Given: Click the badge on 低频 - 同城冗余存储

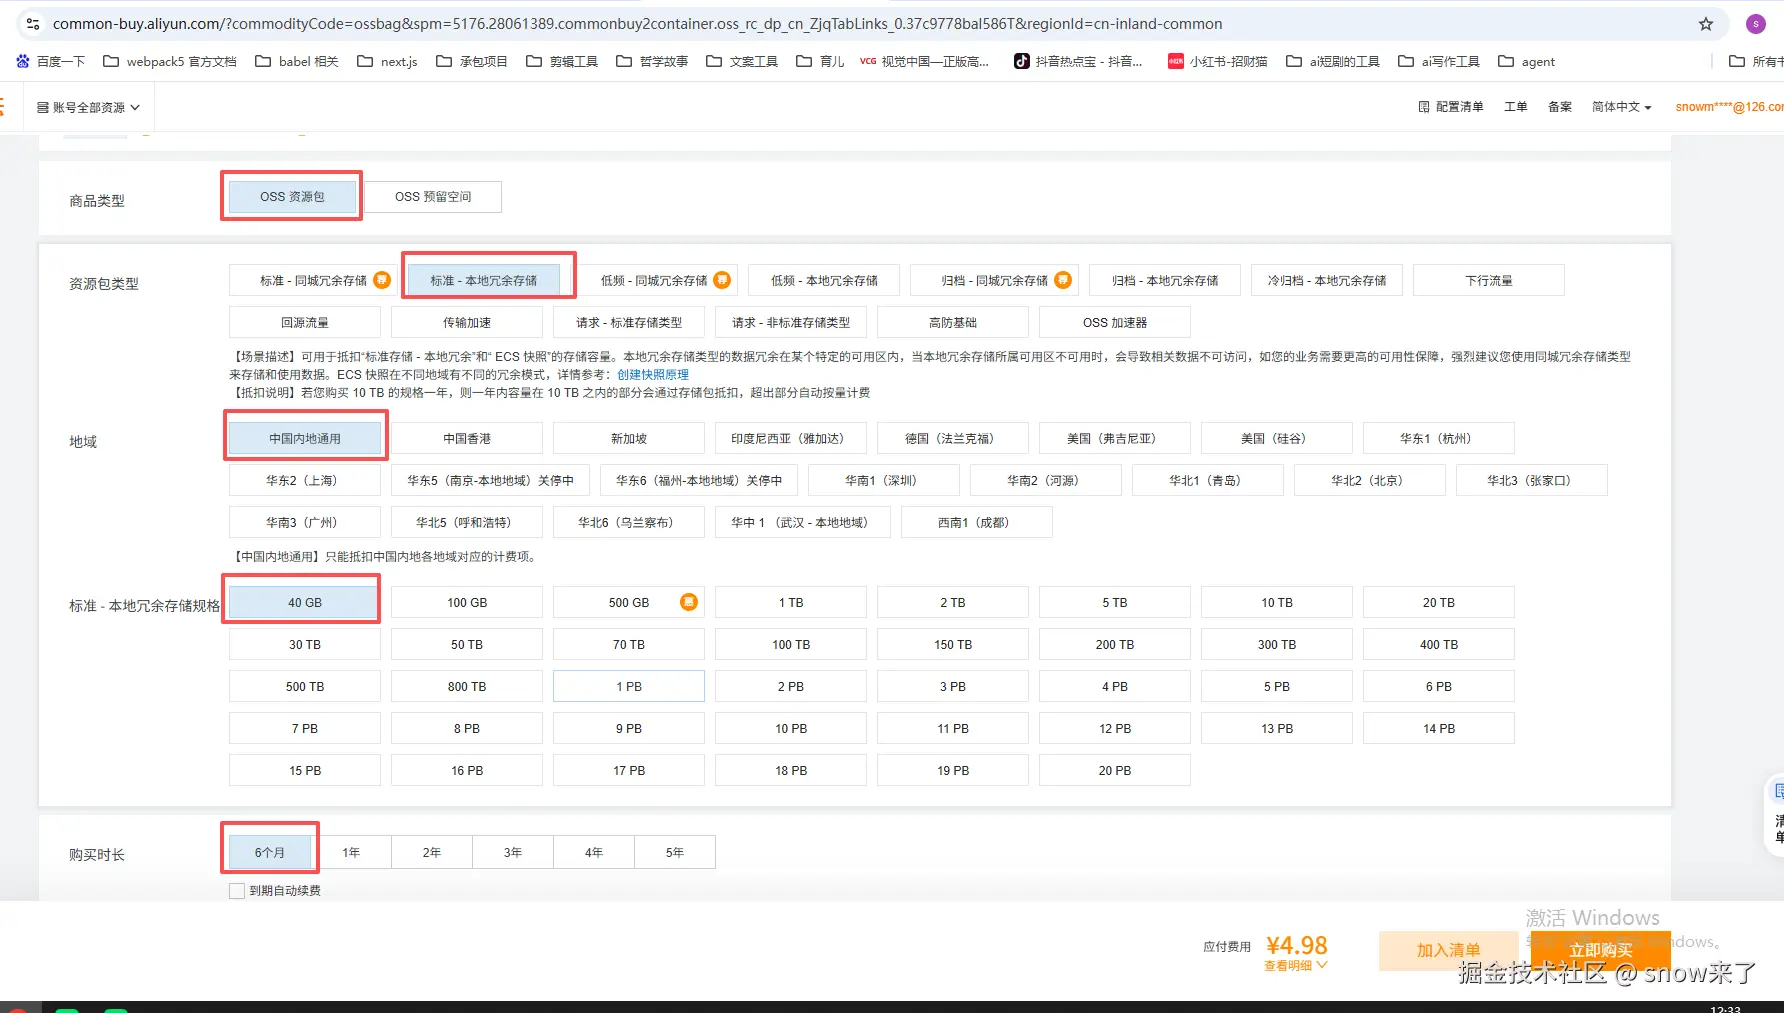Looking at the screenshot, I should point(722,280).
